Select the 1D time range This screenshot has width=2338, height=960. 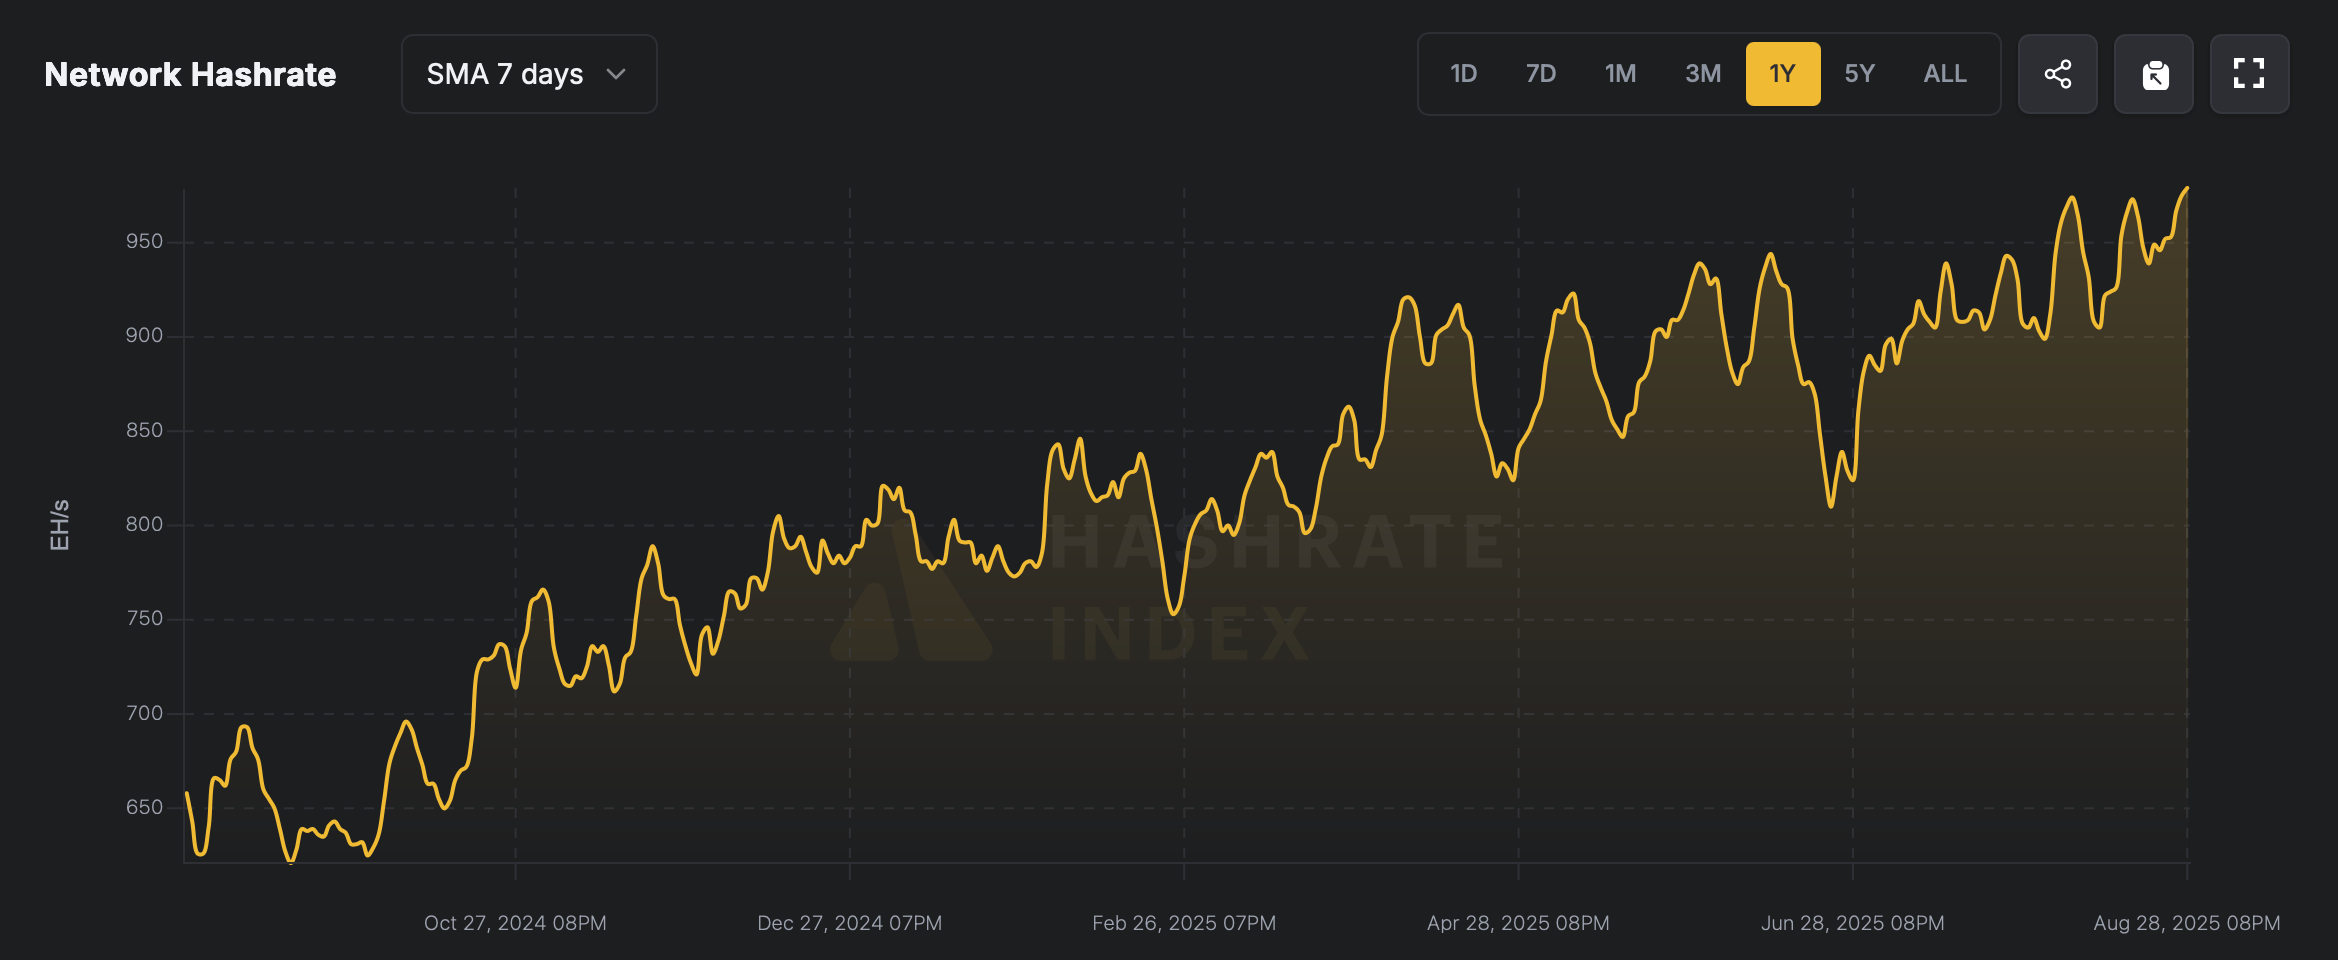1463,74
